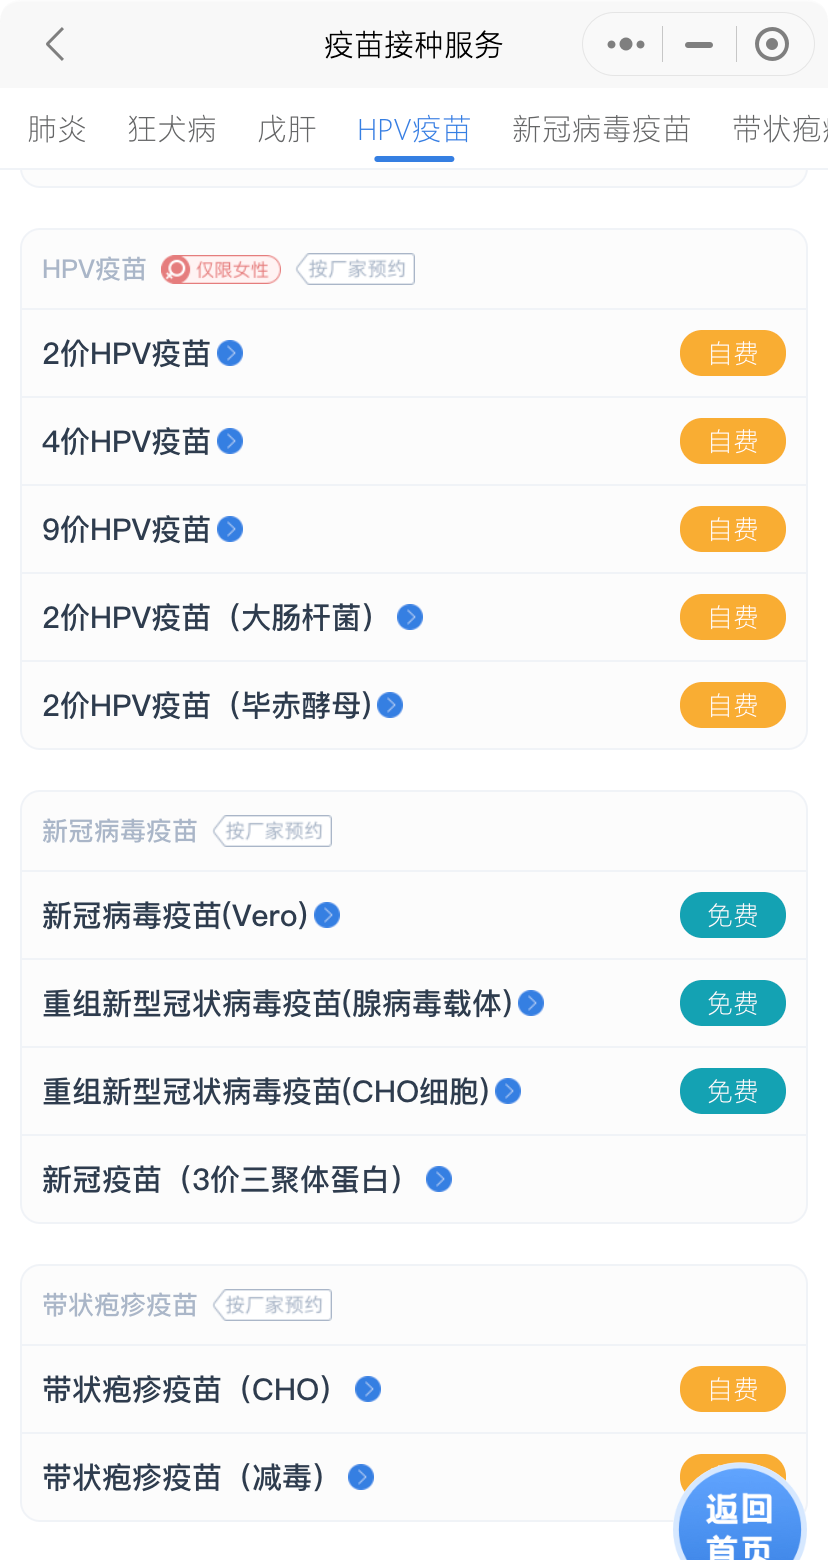Tap blue arrow beside 新冠病毒疫苗(Vero)
The height and width of the screenshot is (1560, 828).
point(327,915)
